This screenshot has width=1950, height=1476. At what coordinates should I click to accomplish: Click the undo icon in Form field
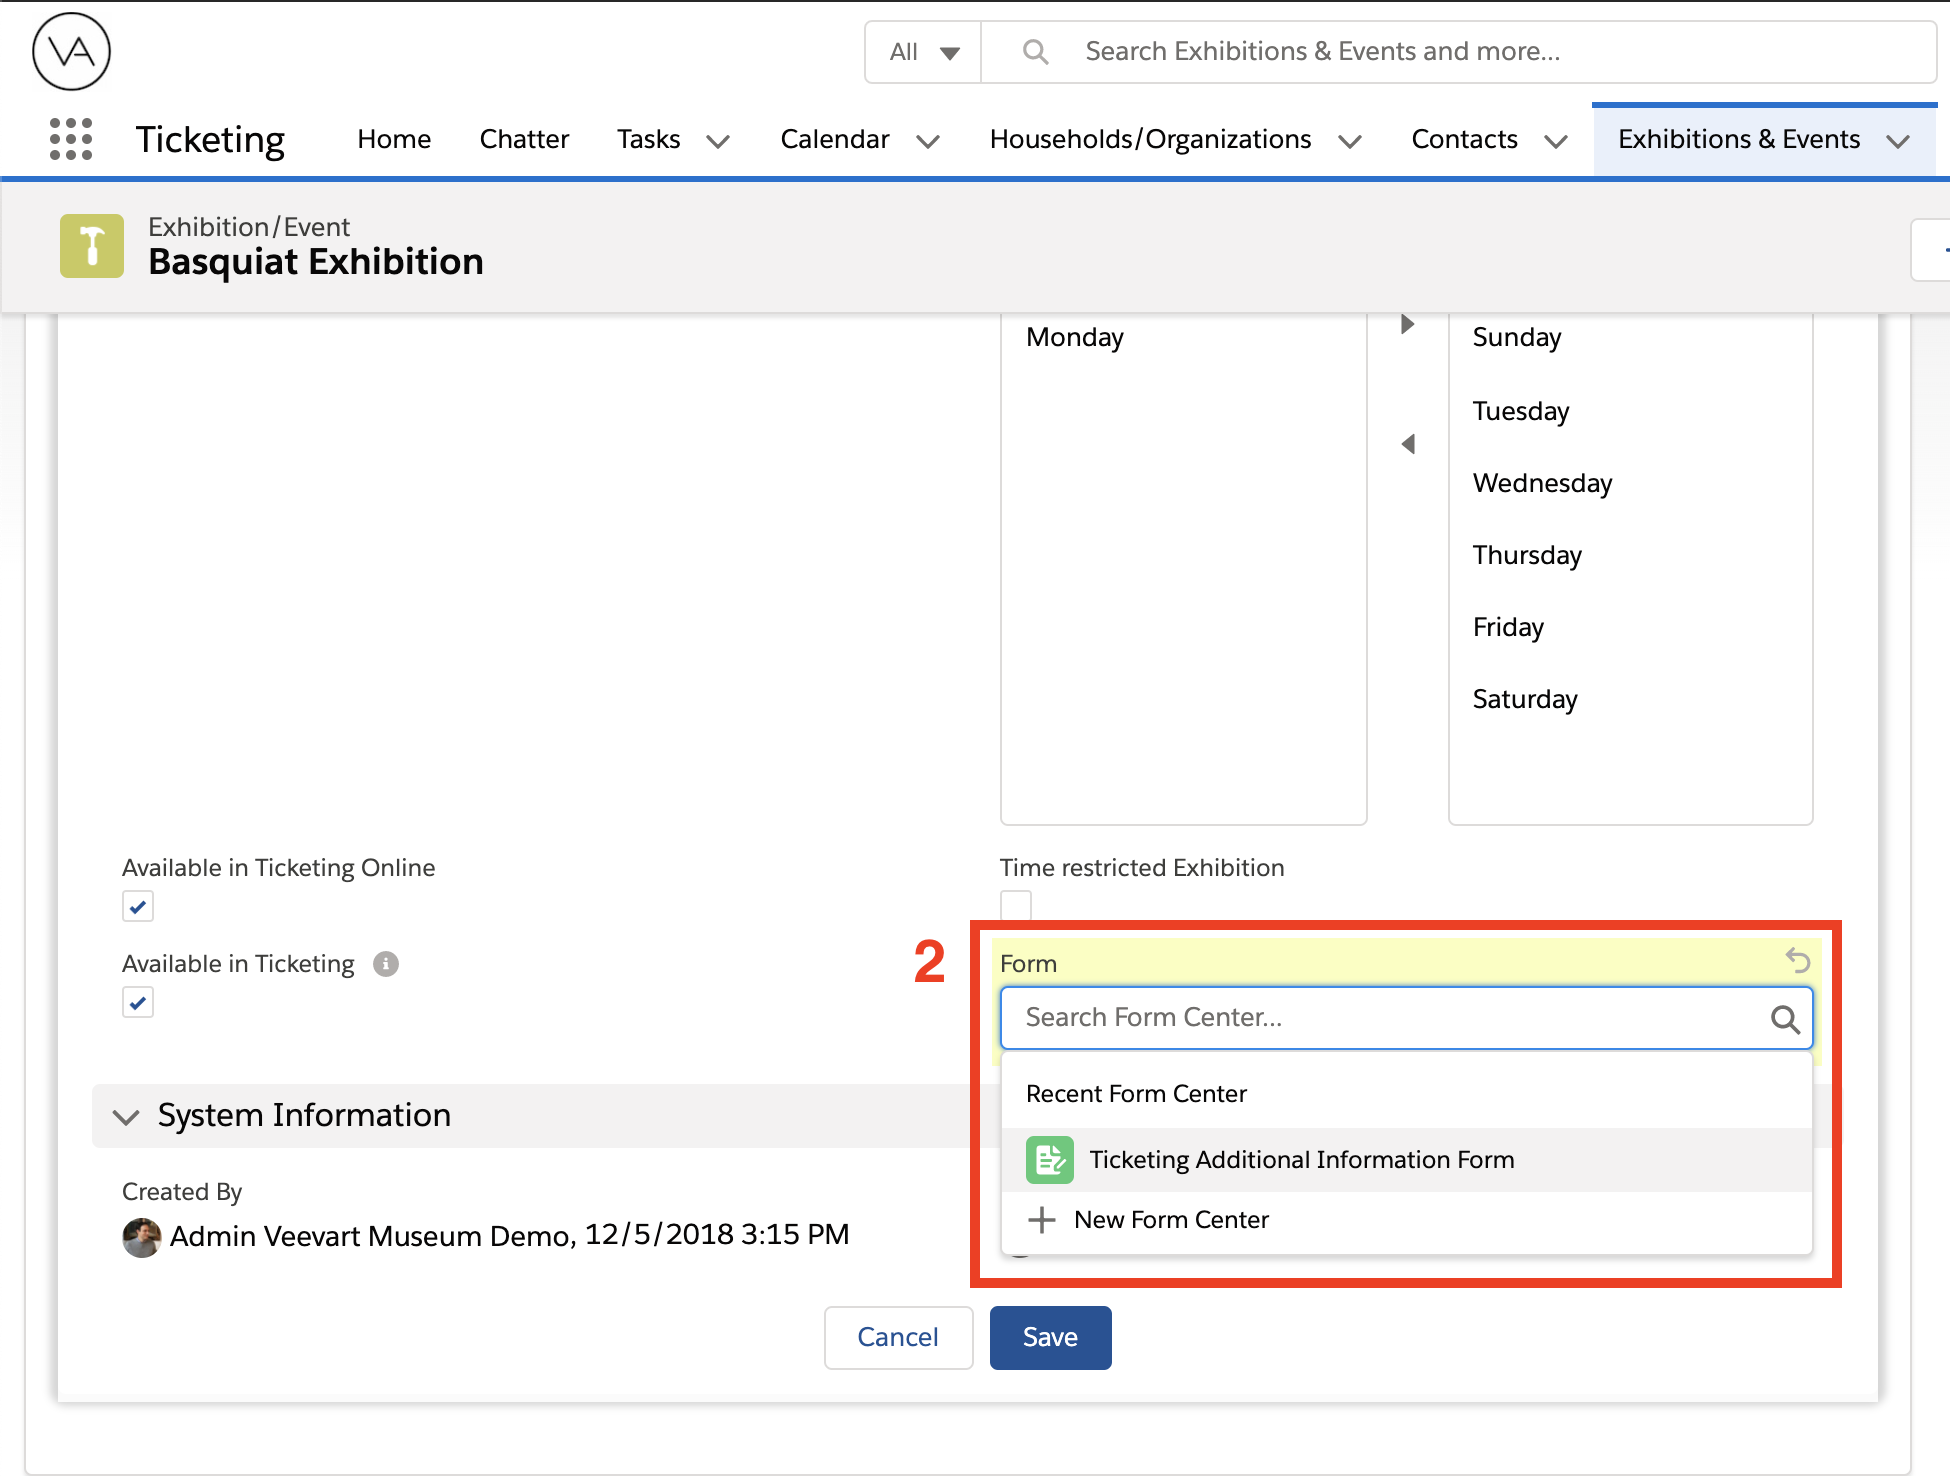point(1797,961)
